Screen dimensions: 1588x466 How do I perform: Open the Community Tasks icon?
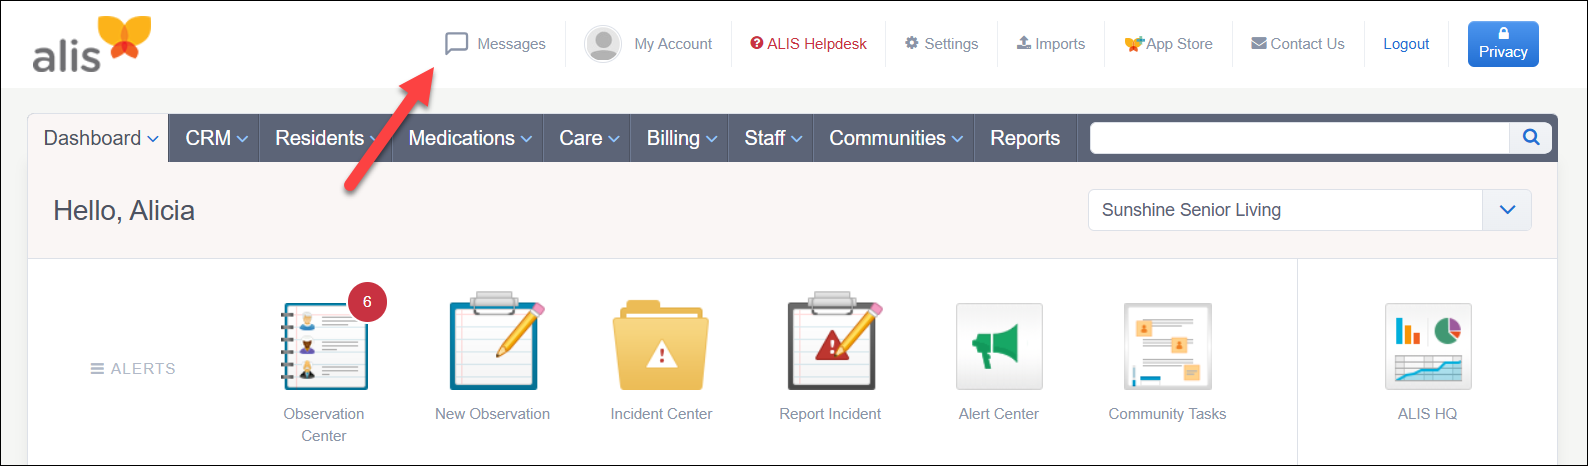coord(1167,346)
